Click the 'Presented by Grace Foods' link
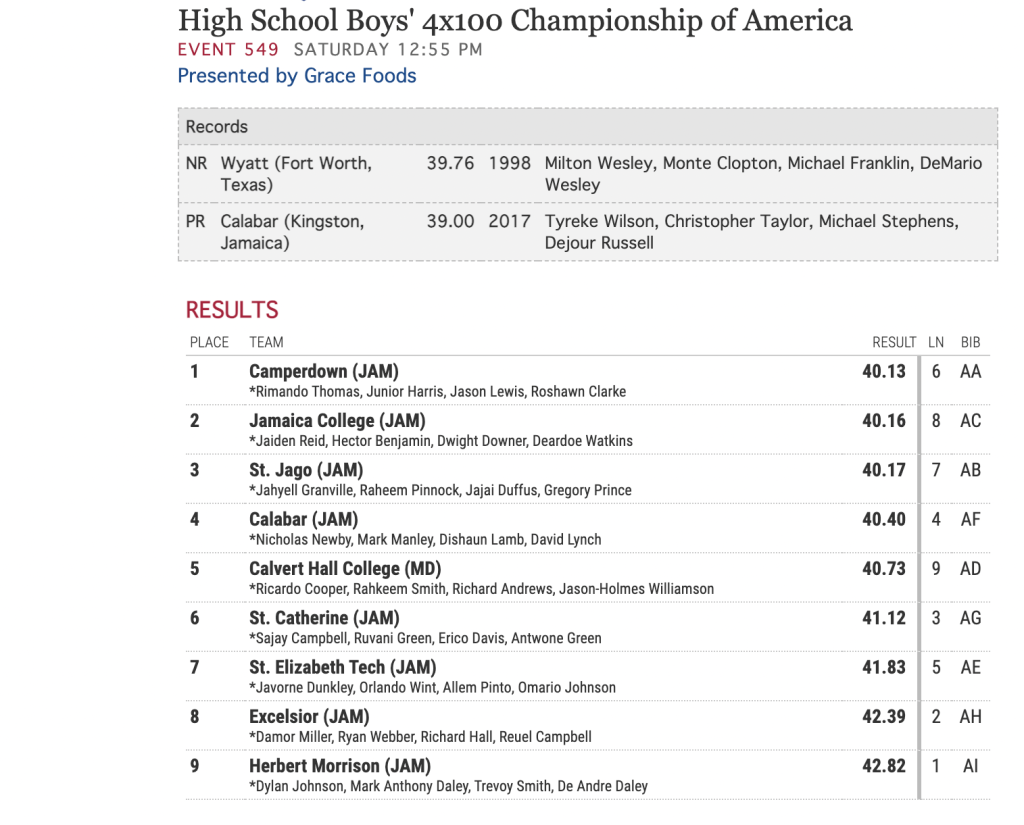The width and height of the screenshot is (1024, 825). pos(297,76)
